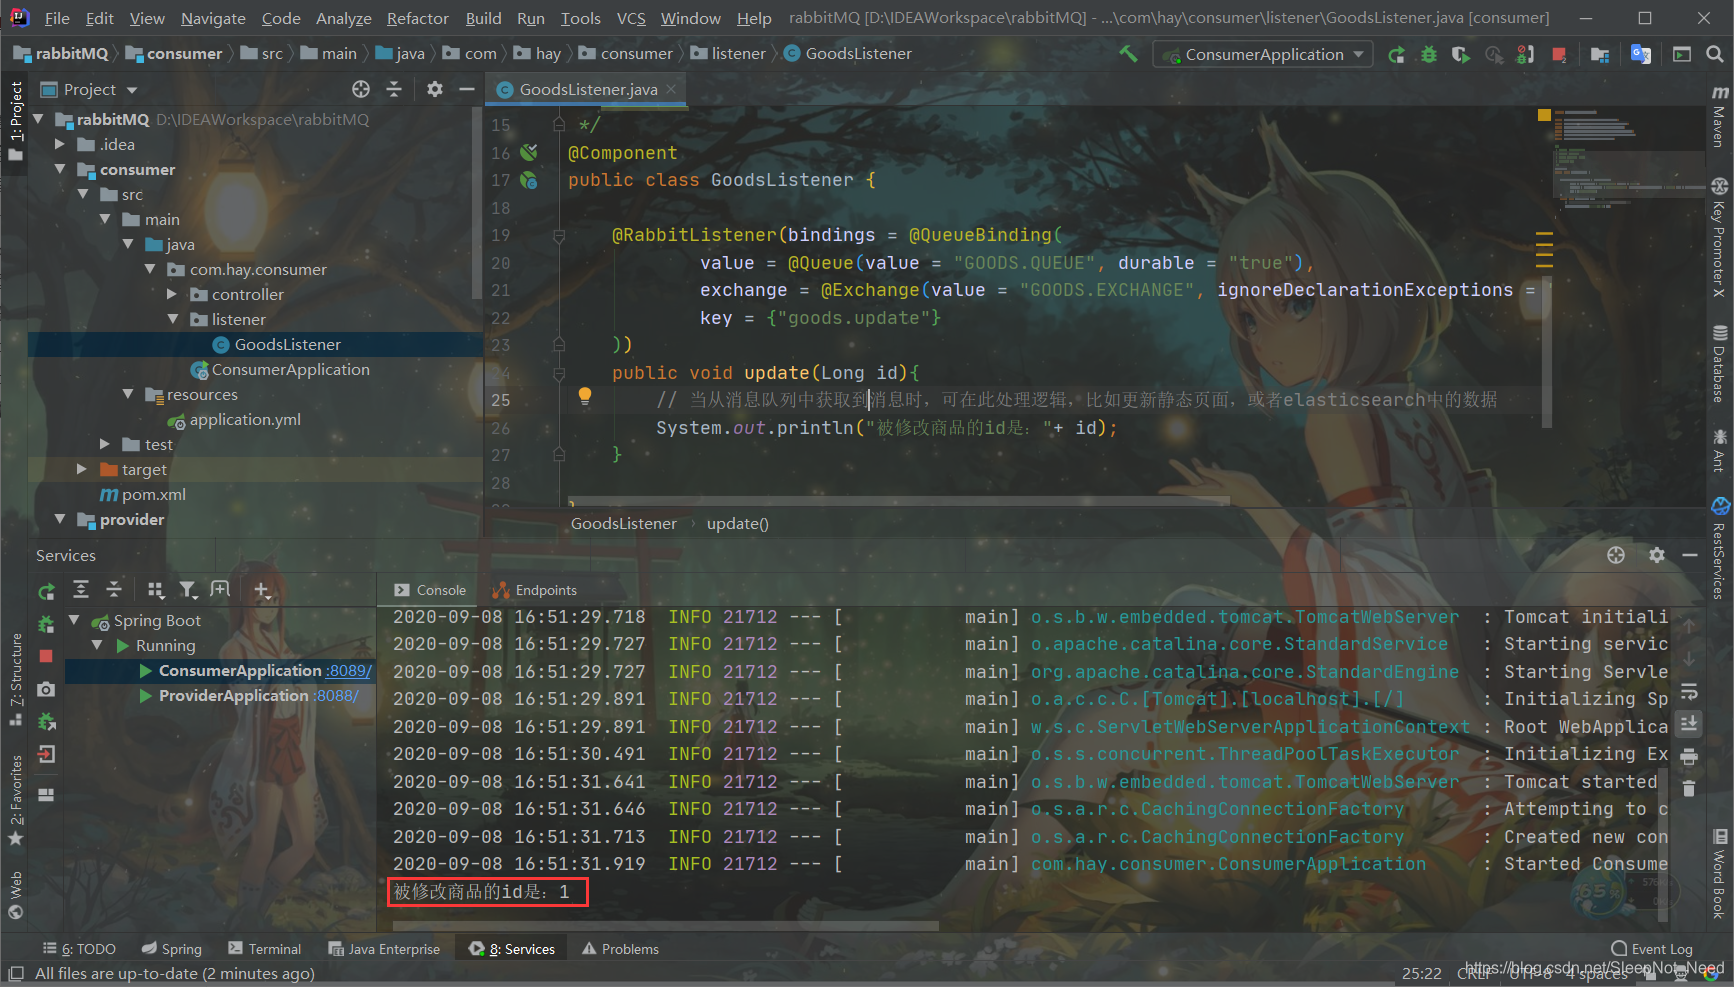1734x987 pixels.
Task: Rerun the selected service in Services panel
Action: (x=46, y=592)
